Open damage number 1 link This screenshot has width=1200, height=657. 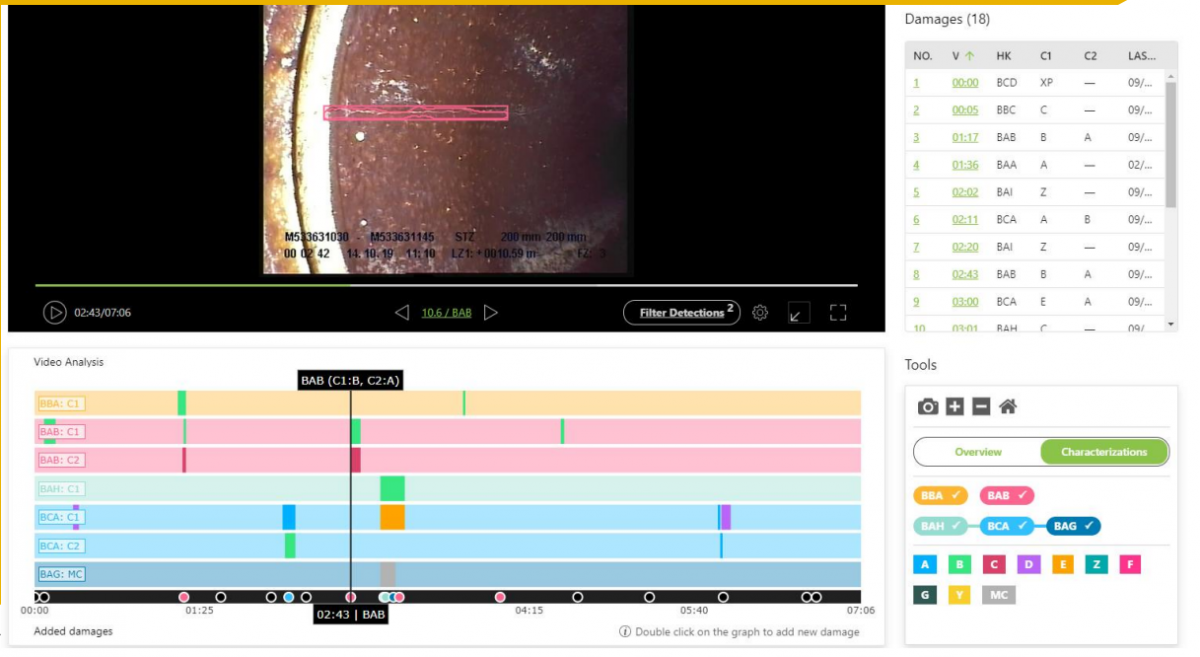point(916,83)
